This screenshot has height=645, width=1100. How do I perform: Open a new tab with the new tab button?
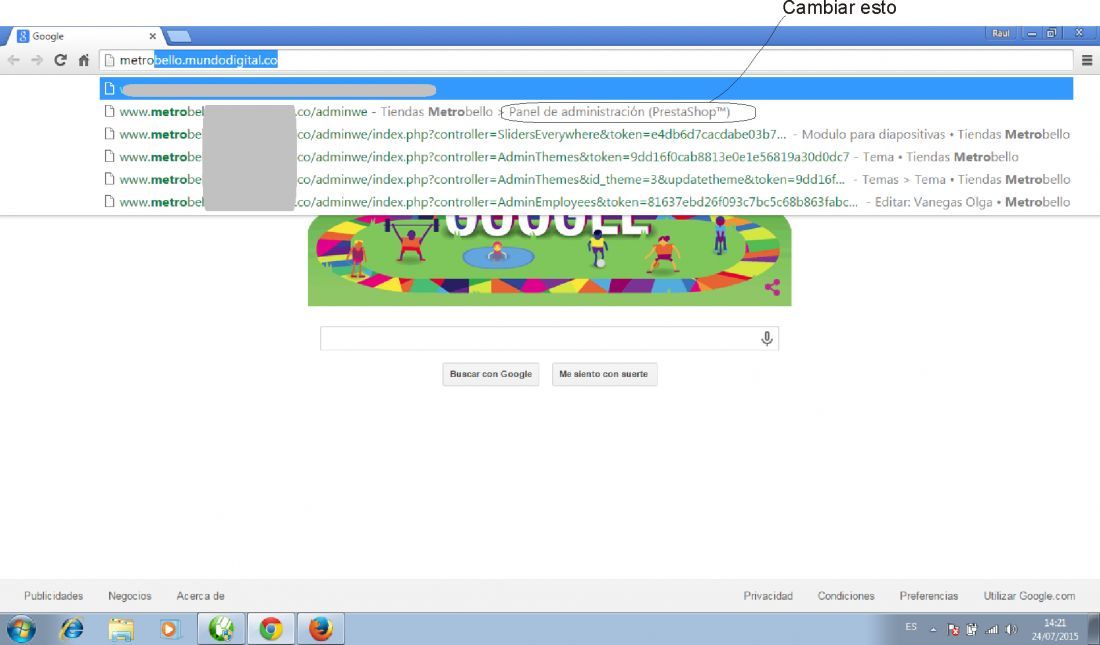coord(179,36)
